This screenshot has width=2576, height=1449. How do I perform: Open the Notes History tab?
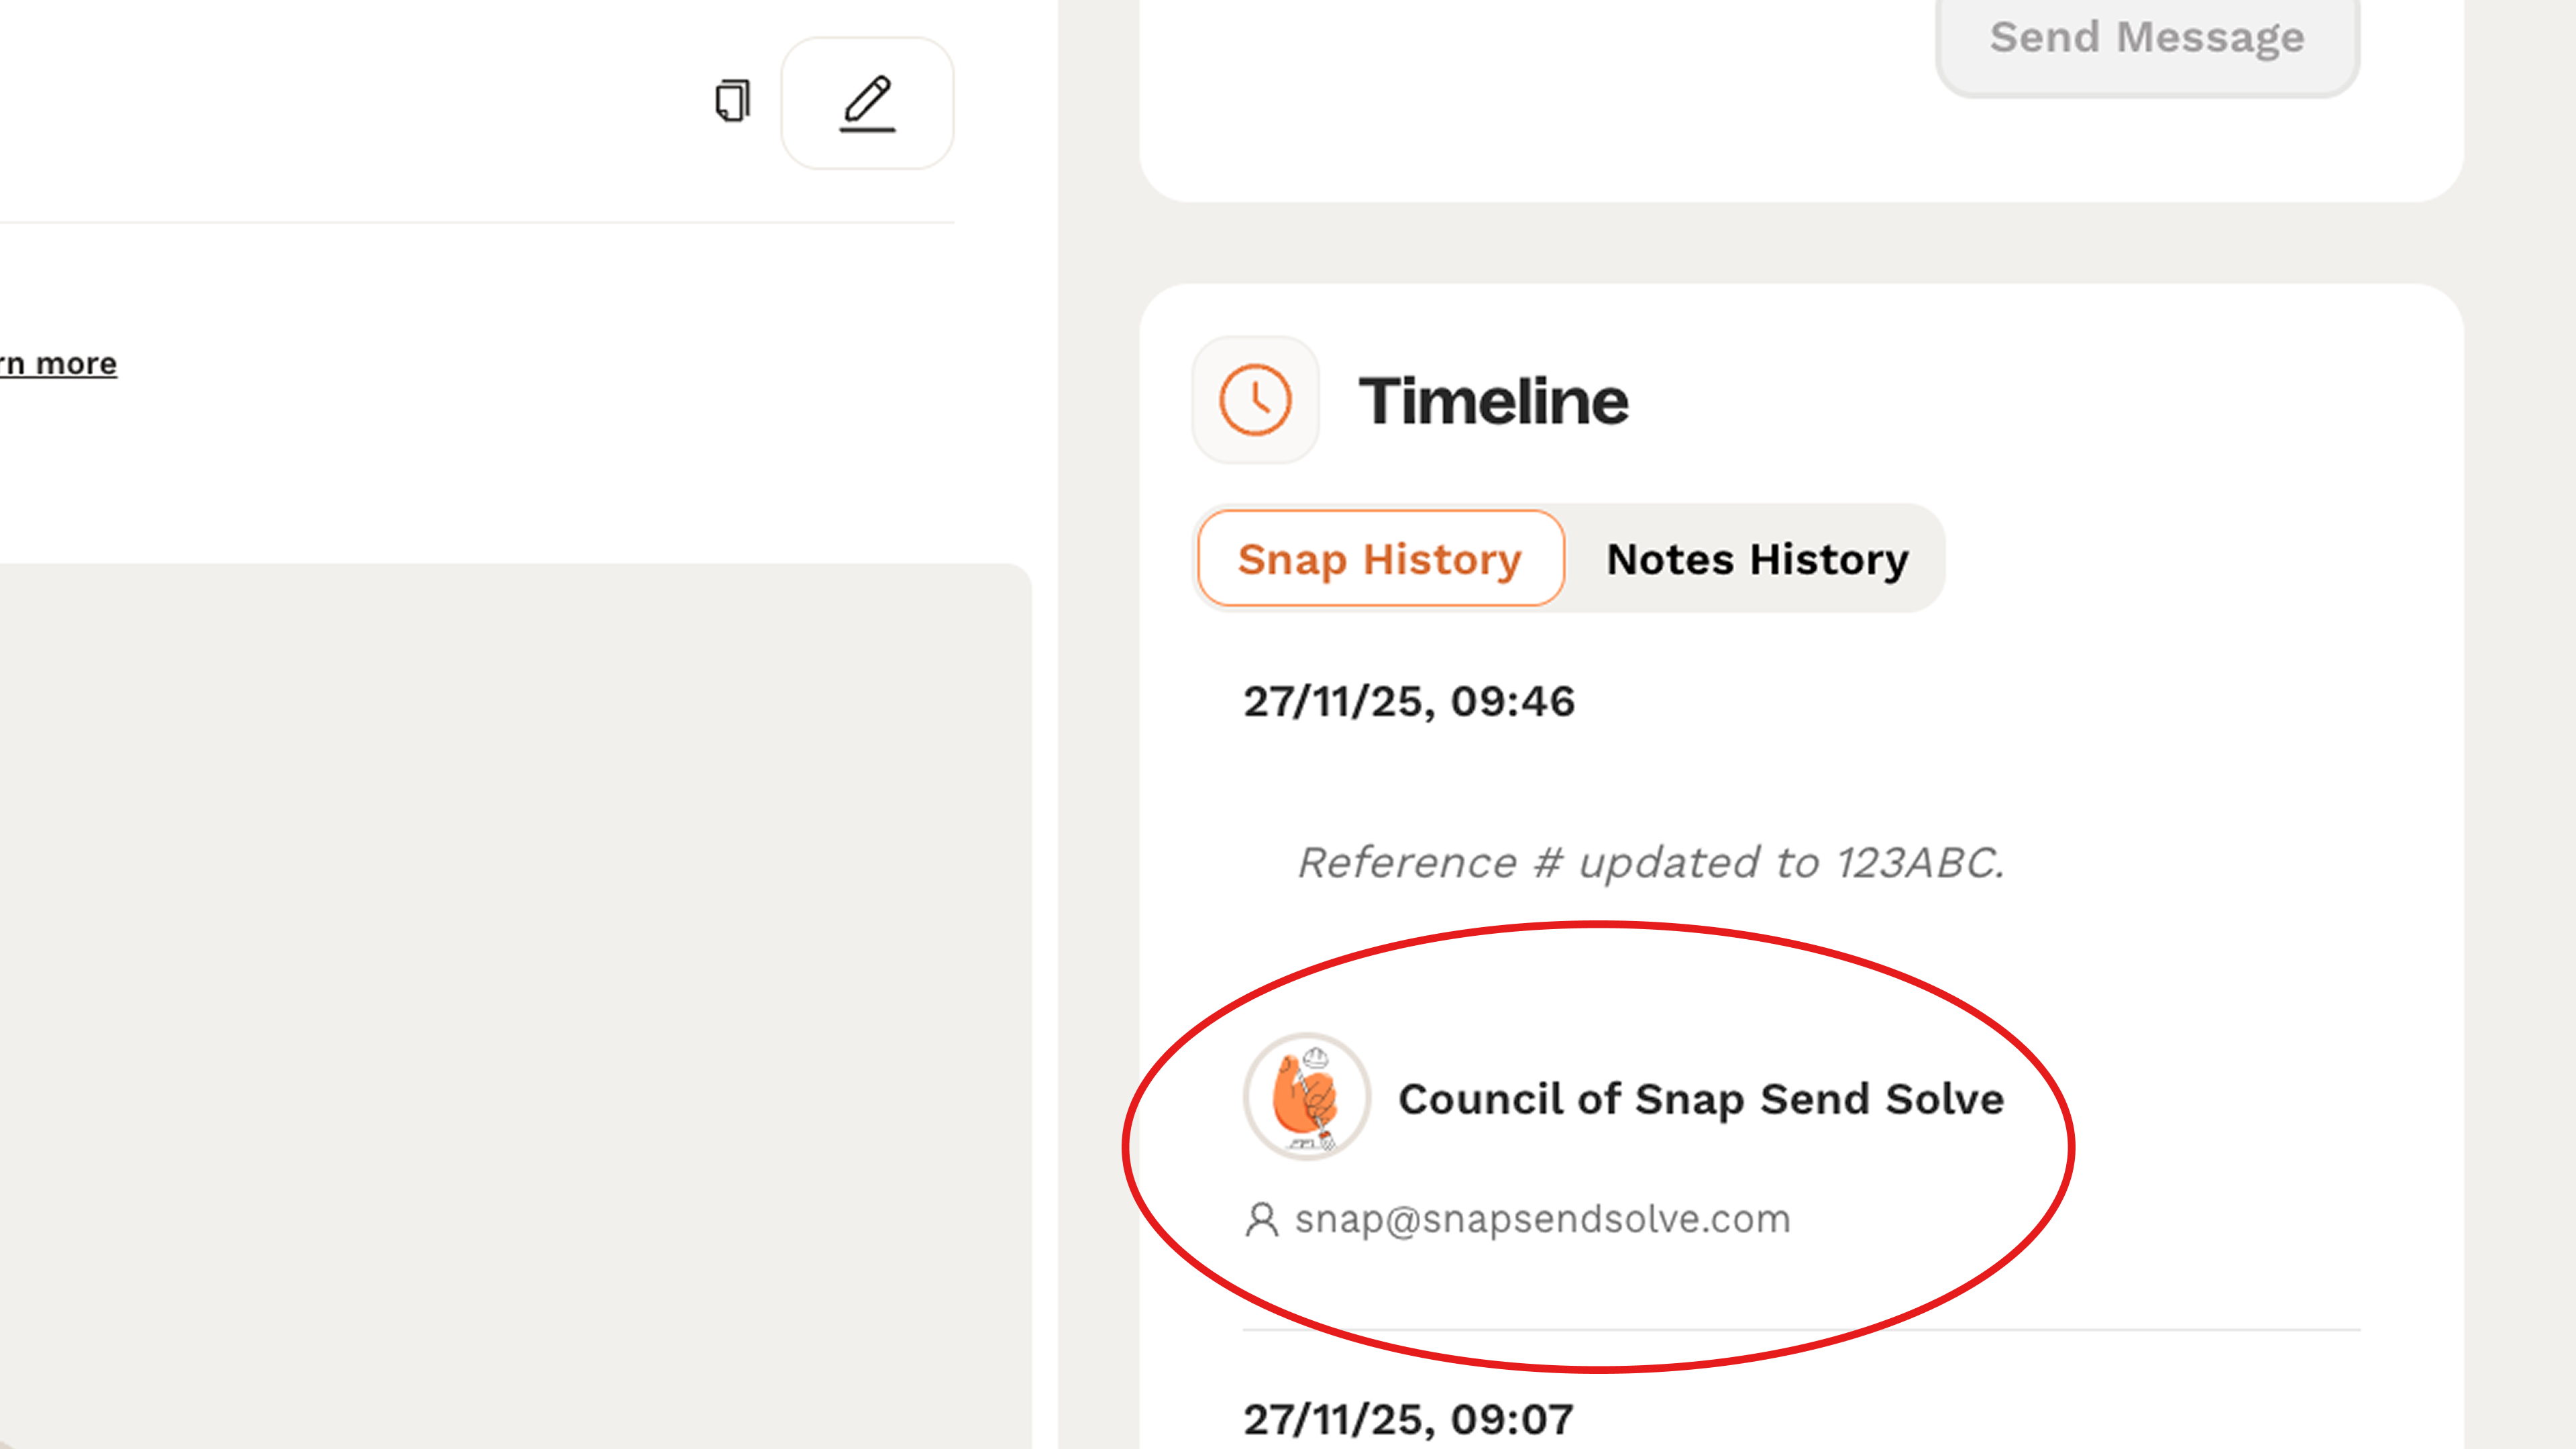(x=1757, y=559)
